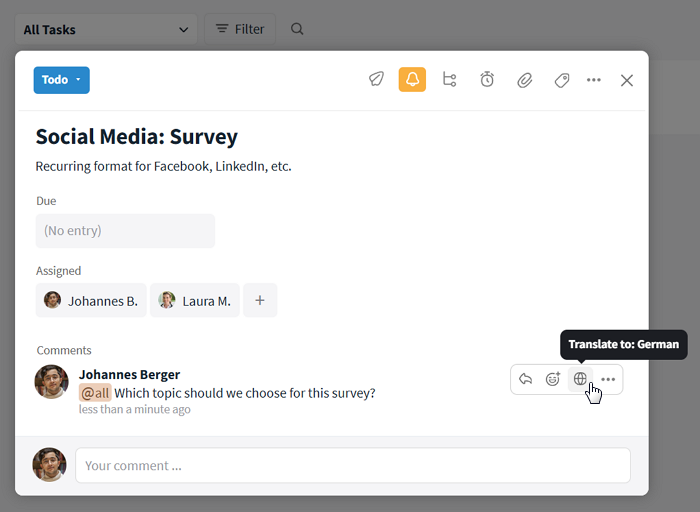Add another assignee with plus button
The height and width of the screenshot is (512, 700).
(260, 300)
